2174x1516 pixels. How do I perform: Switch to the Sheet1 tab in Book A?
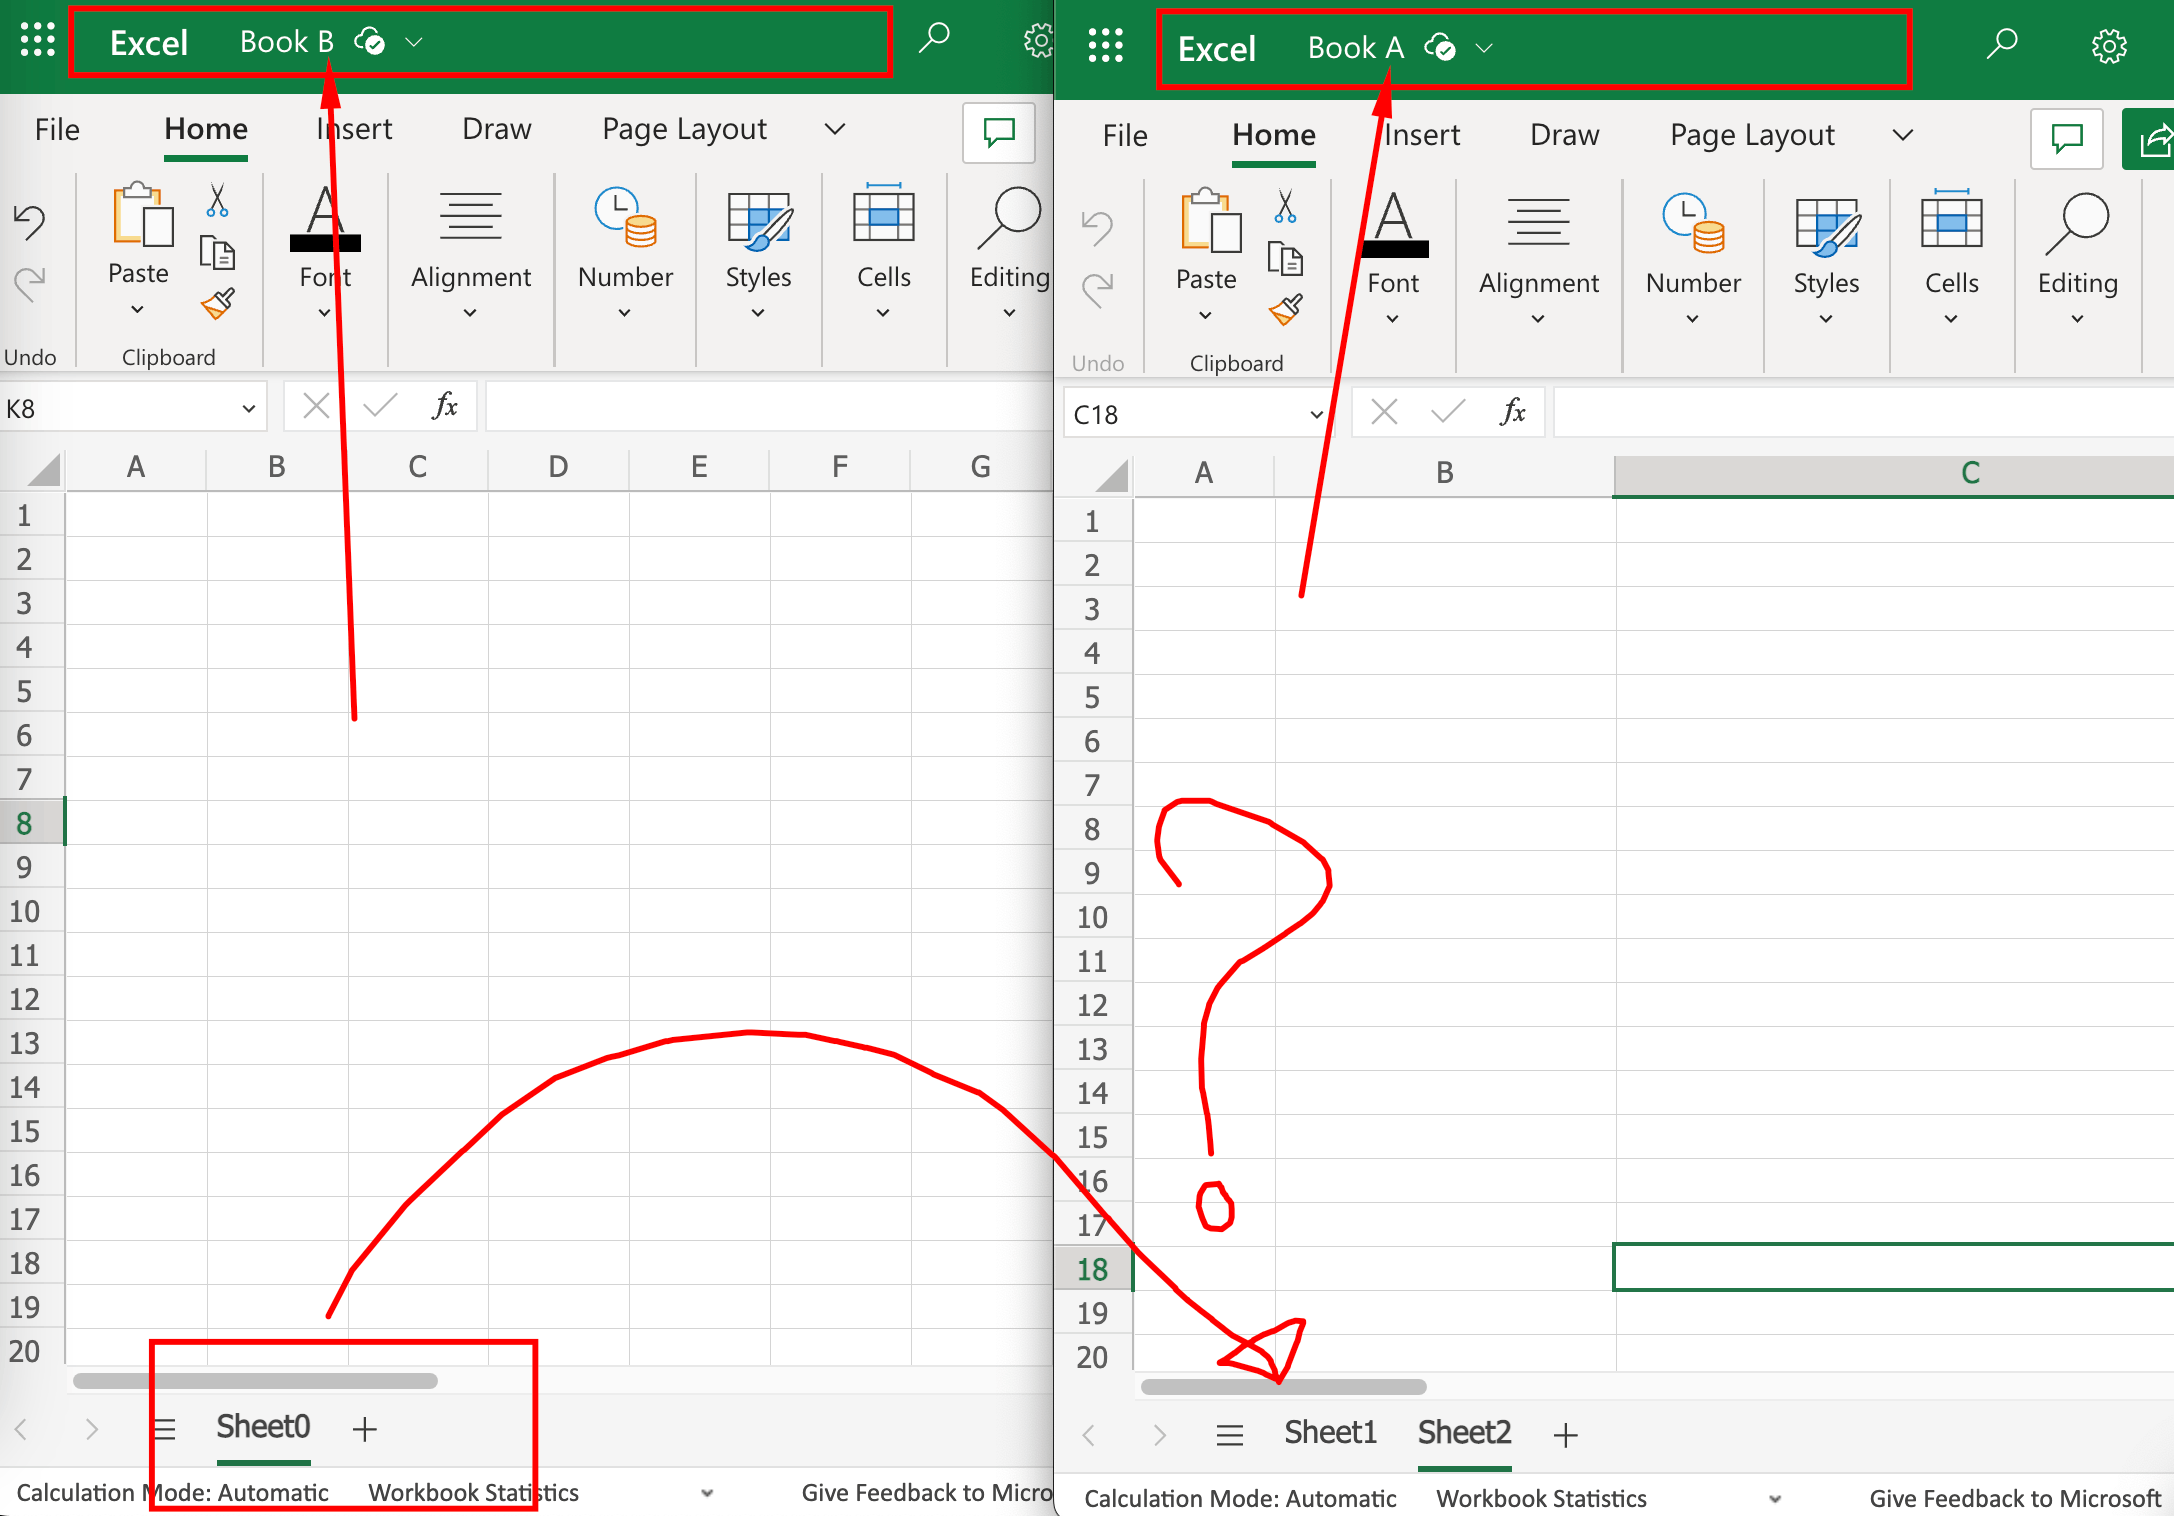pos(1330,1433)
